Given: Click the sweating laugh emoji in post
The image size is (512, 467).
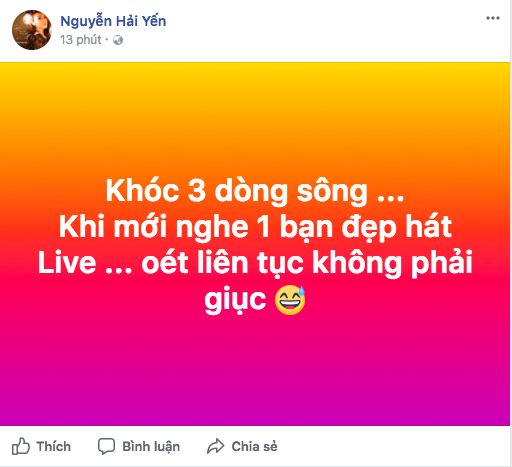Looking at the screenshot, I should tap(290, 300).
